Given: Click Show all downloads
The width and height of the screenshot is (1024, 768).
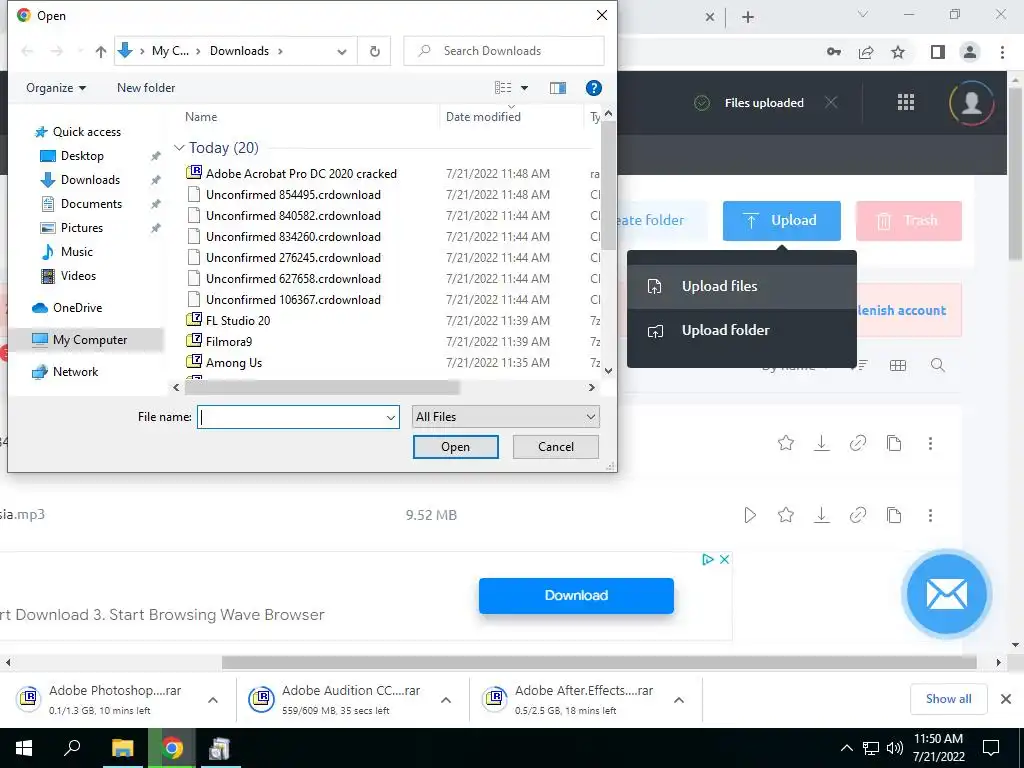Looking at the screenshot, I should pos(948,699).
